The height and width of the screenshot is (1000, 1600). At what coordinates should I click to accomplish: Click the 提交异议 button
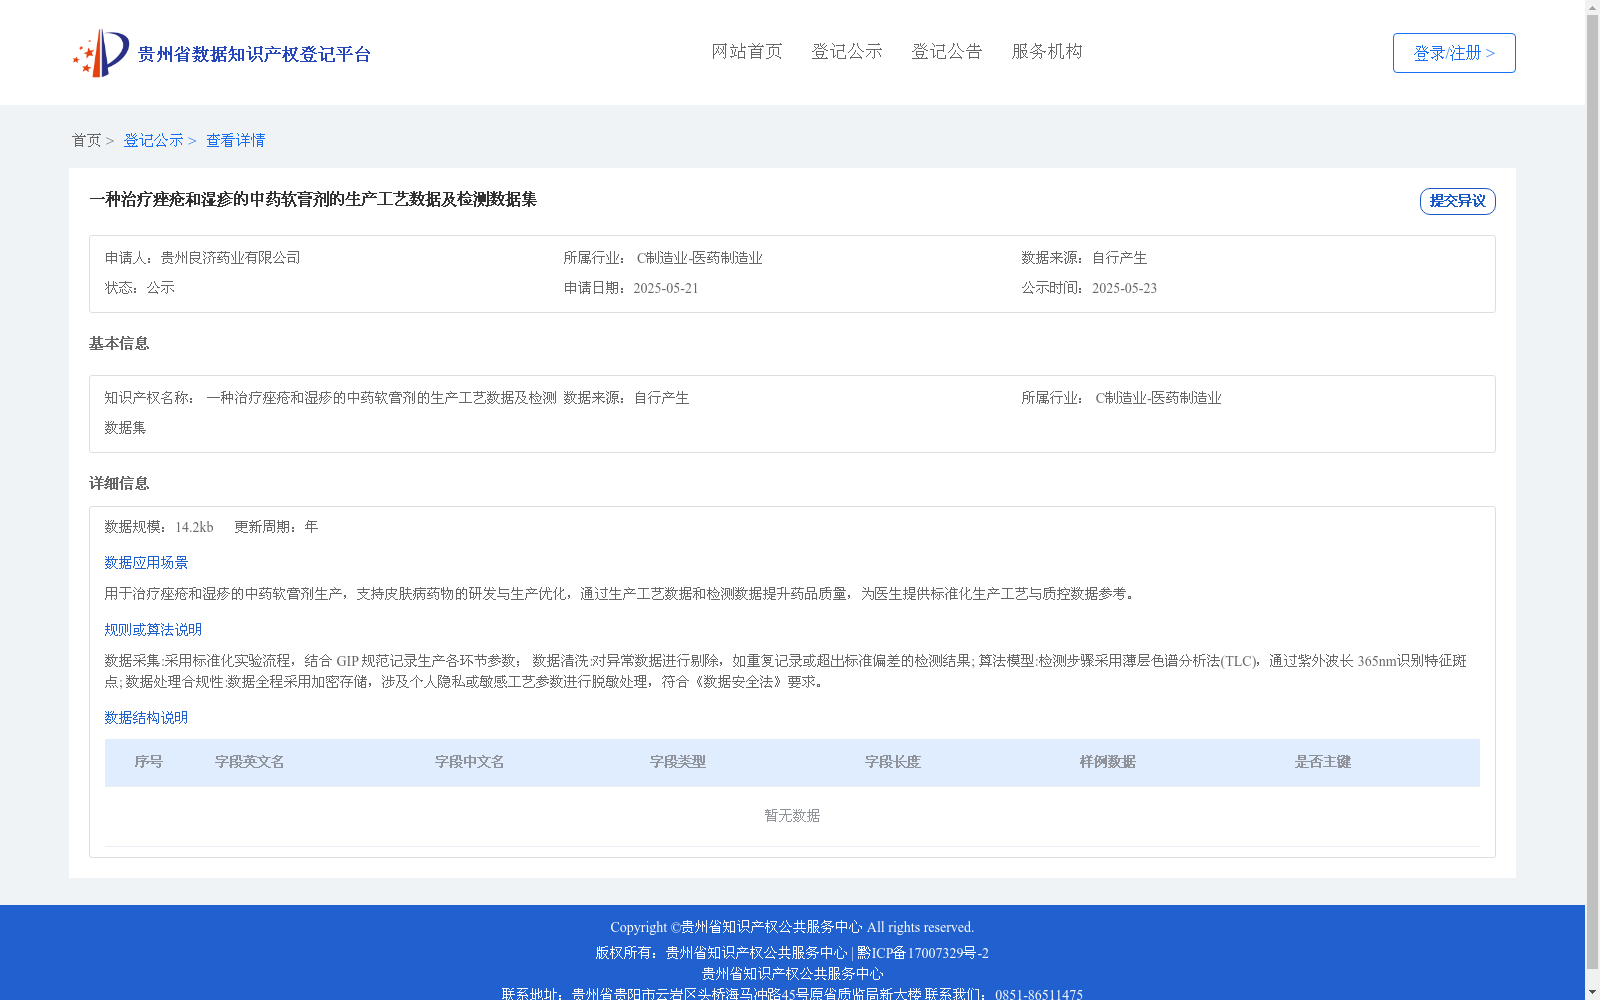click(1458, 201)
